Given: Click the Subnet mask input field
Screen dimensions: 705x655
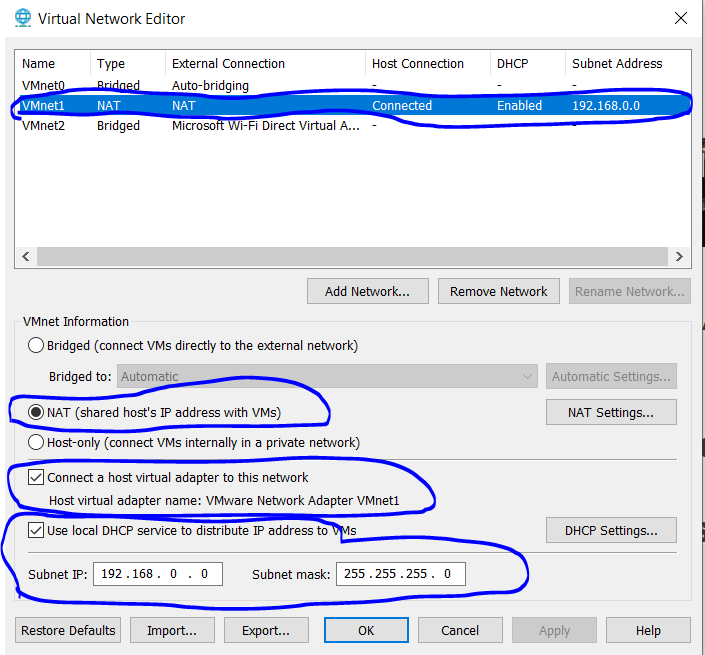Looking at the screenshot, I should 401,574.
